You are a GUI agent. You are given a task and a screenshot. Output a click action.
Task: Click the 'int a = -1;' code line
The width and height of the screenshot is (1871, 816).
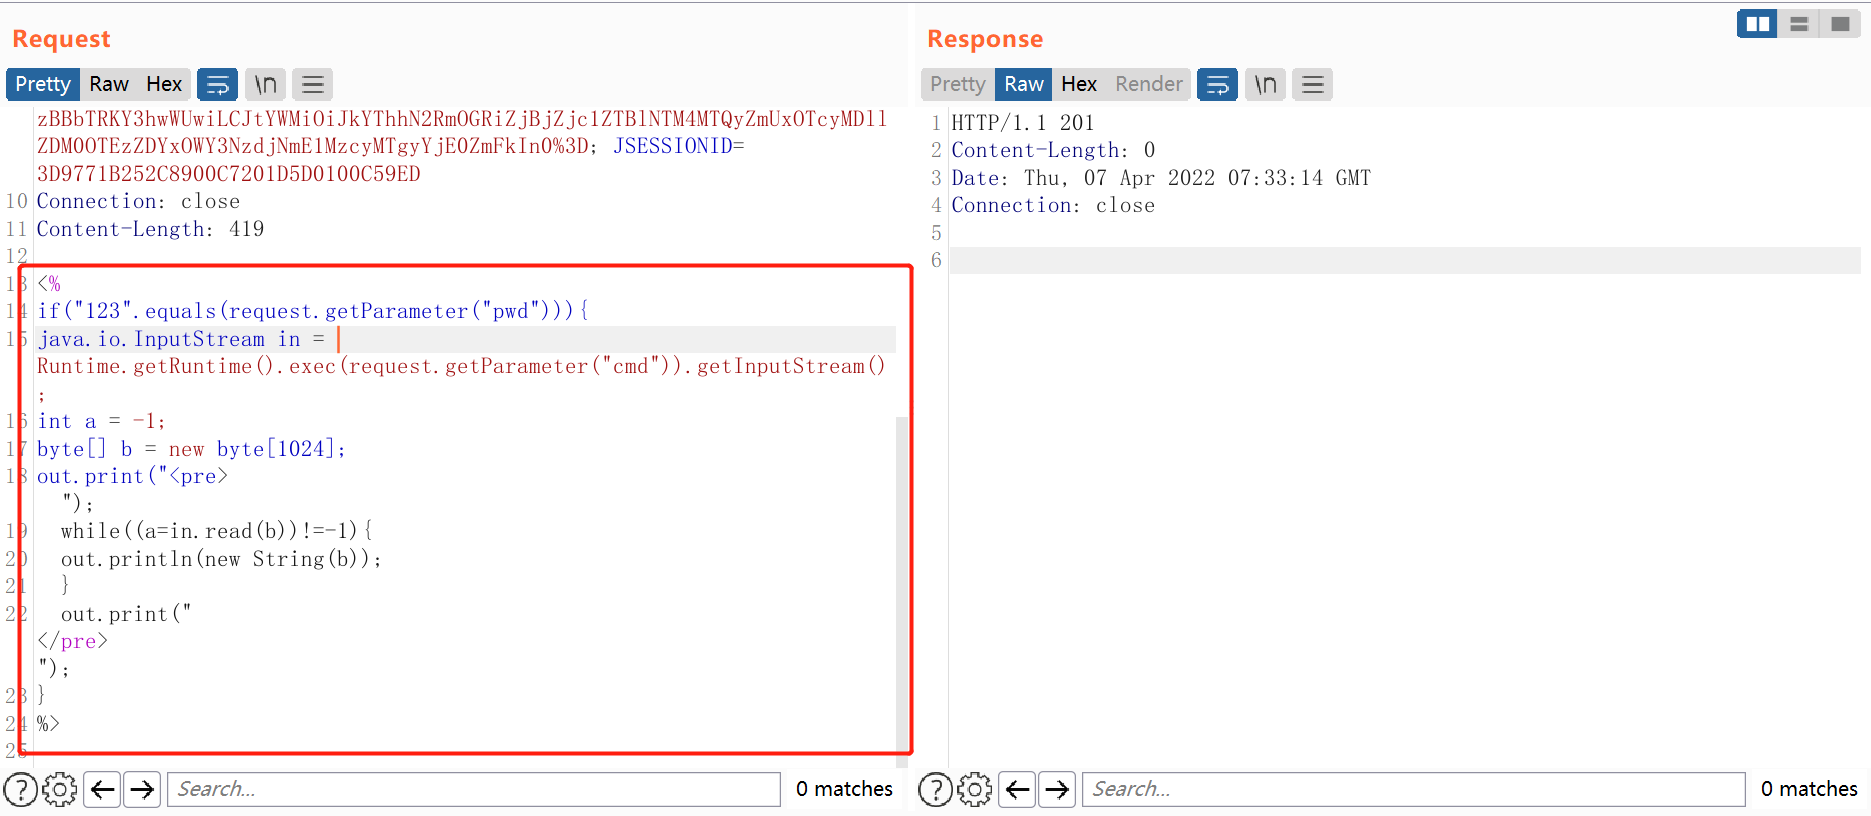point(101,421)
